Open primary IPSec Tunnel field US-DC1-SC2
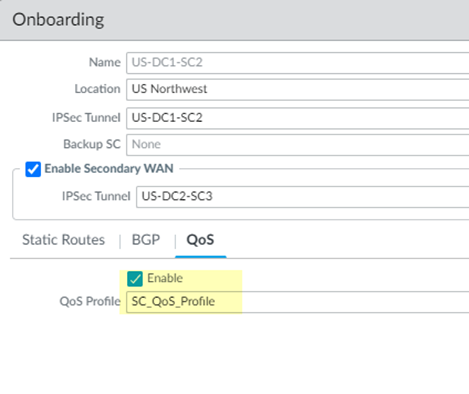The width and height of the screenshot is (469, 394). [298, 118]
